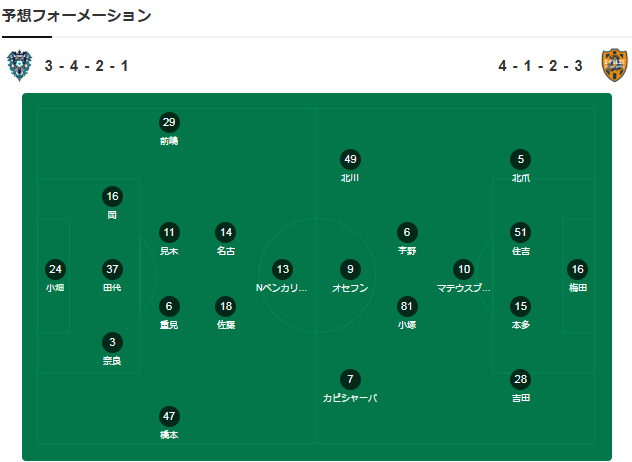The width and height of the screenshot is (632, 462).
Task: Click player number 81 小塚
Action: tap(406, 306)
